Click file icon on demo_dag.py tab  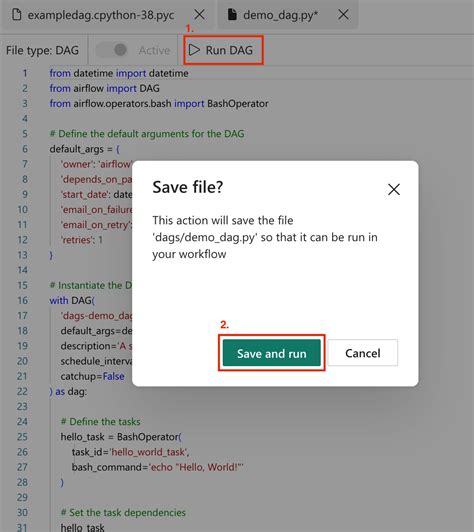(x=232, y=15)
